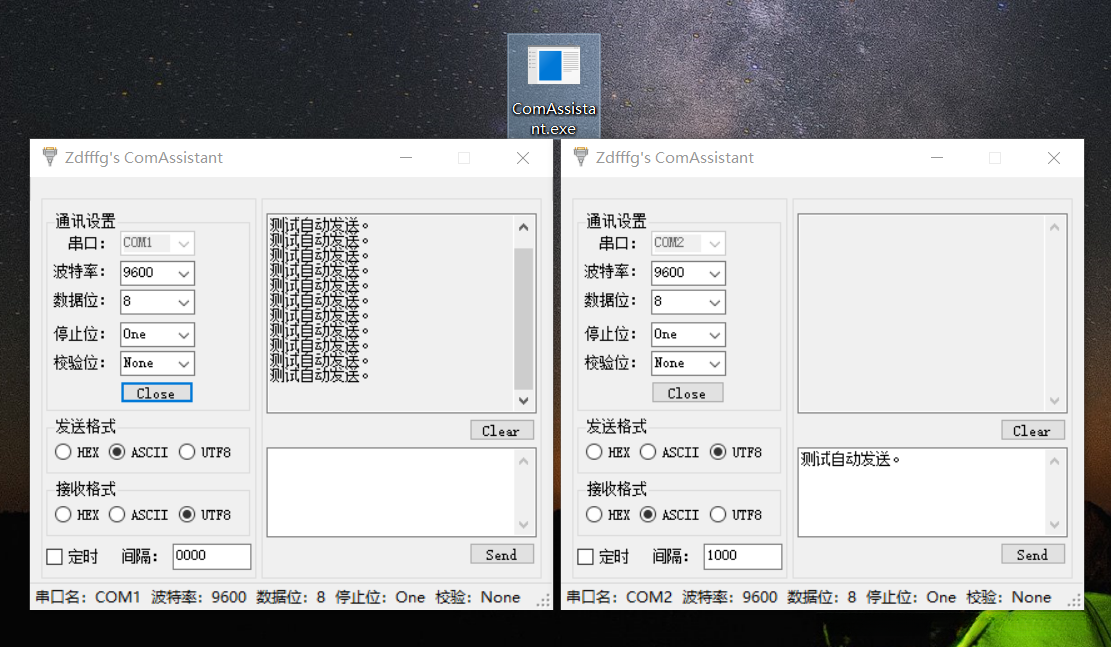Open 数据位 data bits dropdown in COM2 window
This screenshot has height=647, width=1111.
[x=688, y=302]
